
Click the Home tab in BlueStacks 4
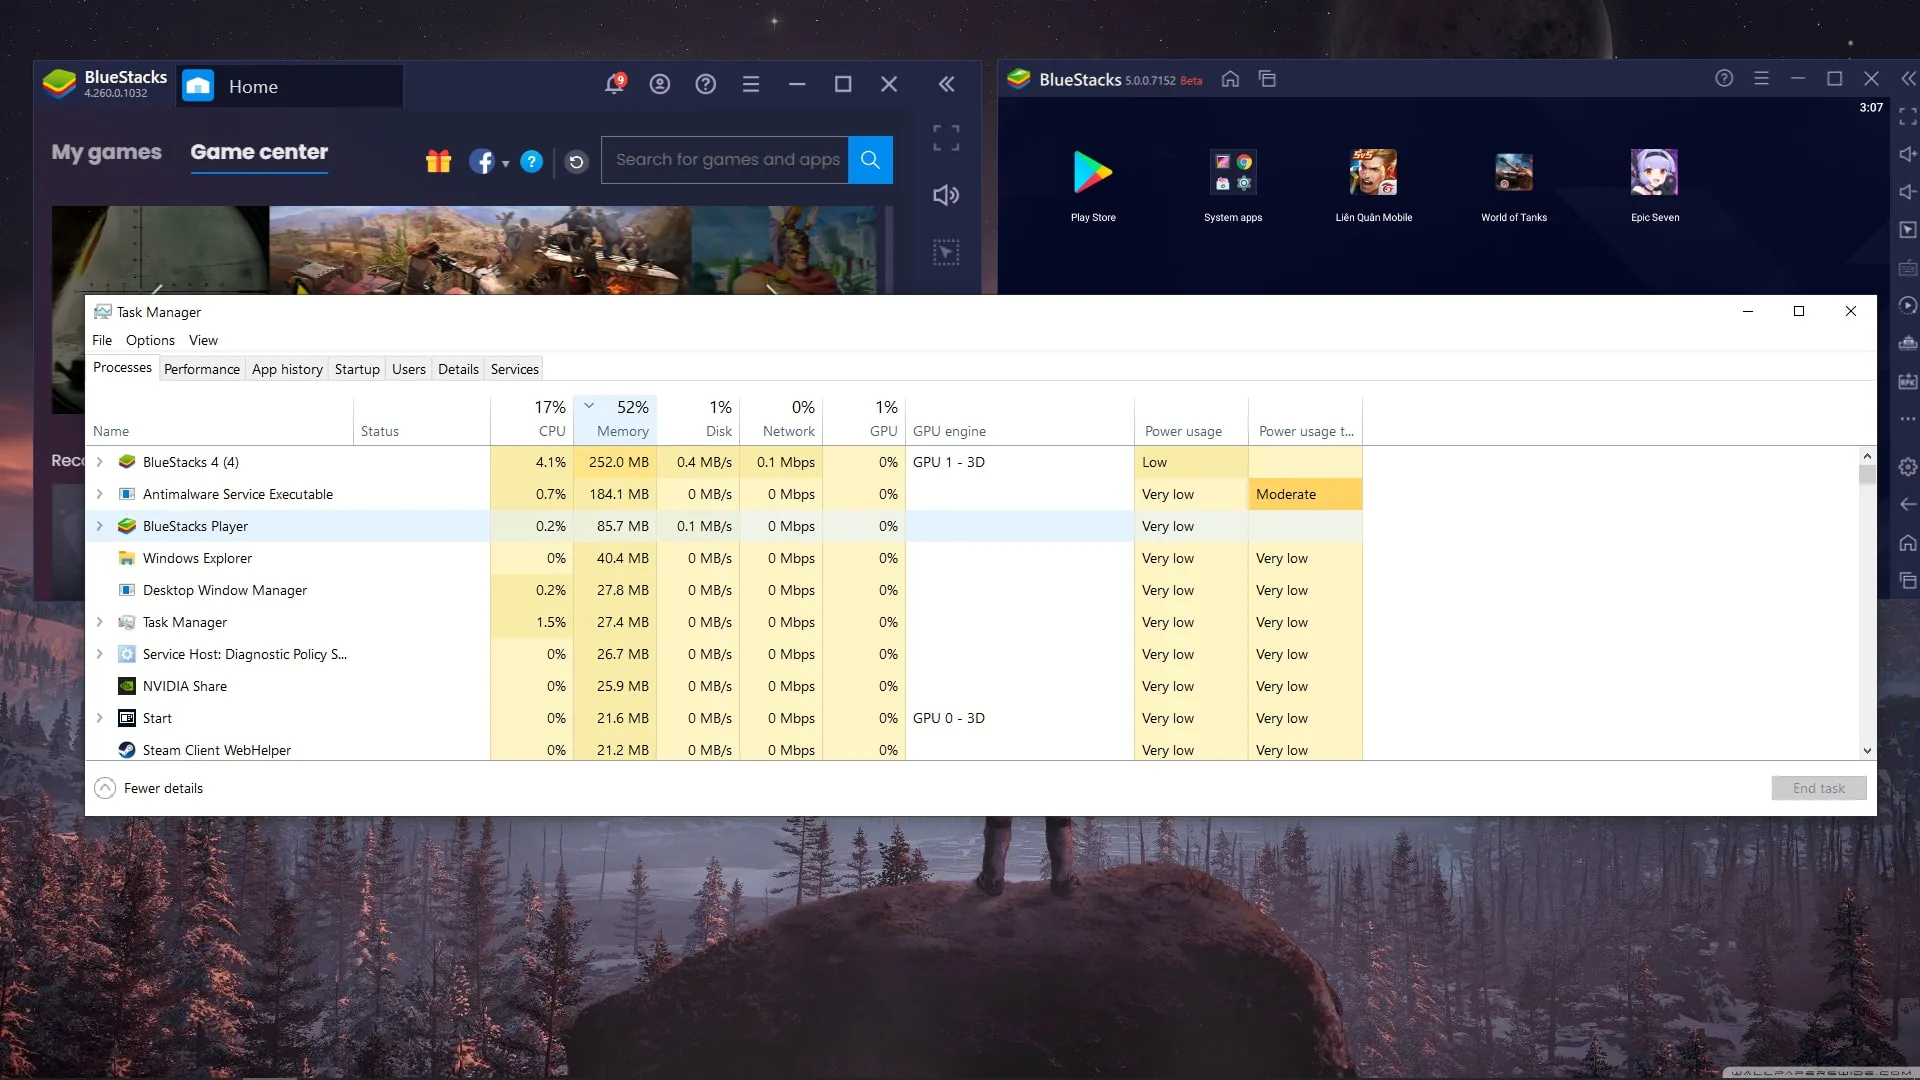pyautogui.click(x=291, y=86)
